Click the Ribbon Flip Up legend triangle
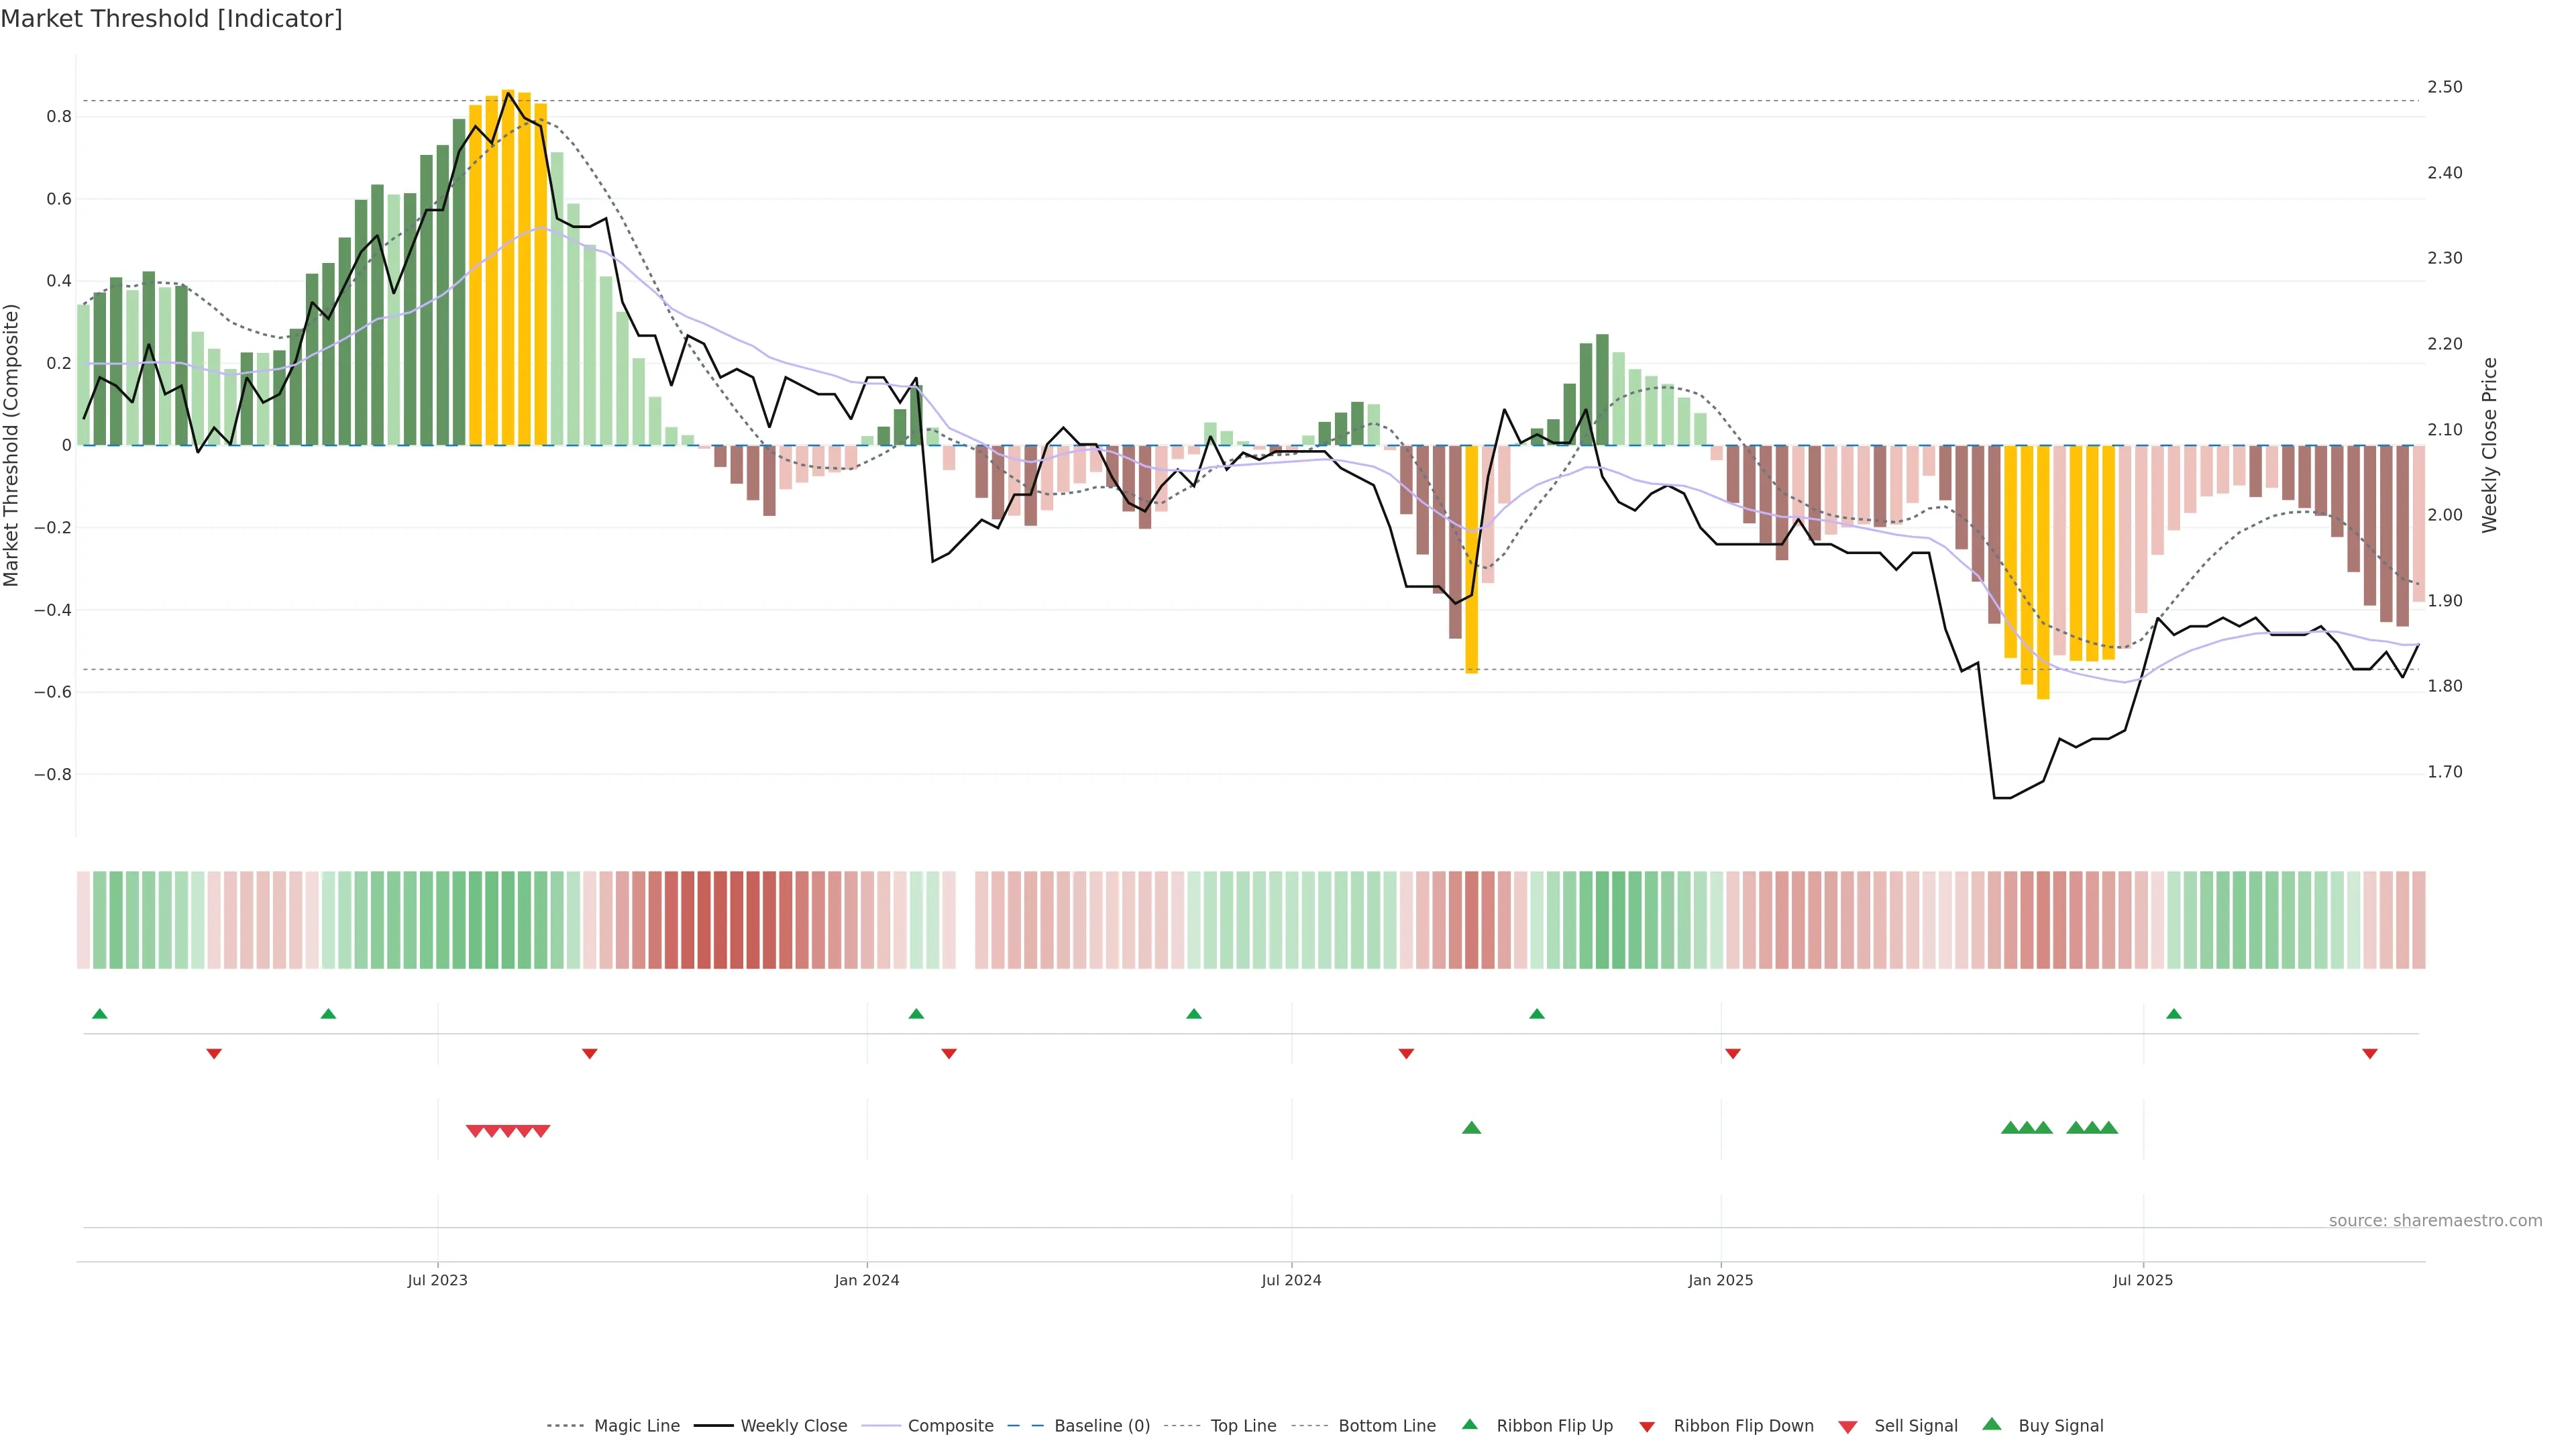The image size is (2576, 1449). (1469, 1424)
